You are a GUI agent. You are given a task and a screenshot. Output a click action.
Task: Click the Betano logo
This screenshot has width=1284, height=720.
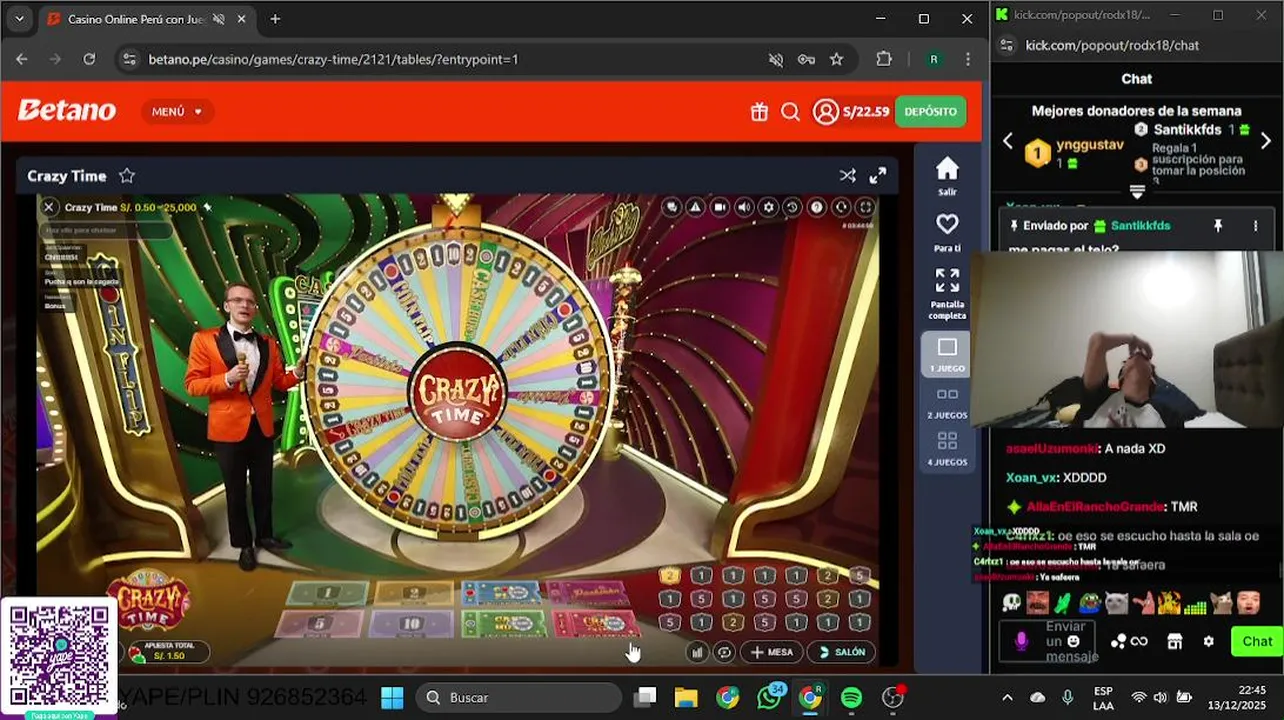tap(66, 111)
